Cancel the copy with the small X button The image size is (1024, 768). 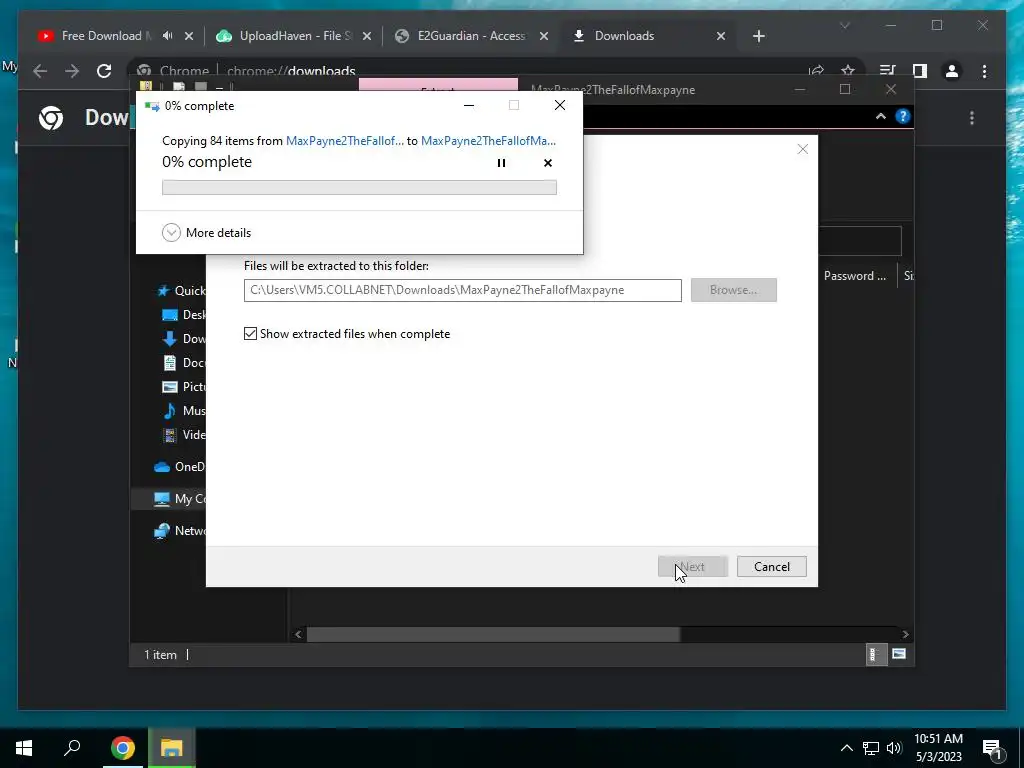click(548, 163)
